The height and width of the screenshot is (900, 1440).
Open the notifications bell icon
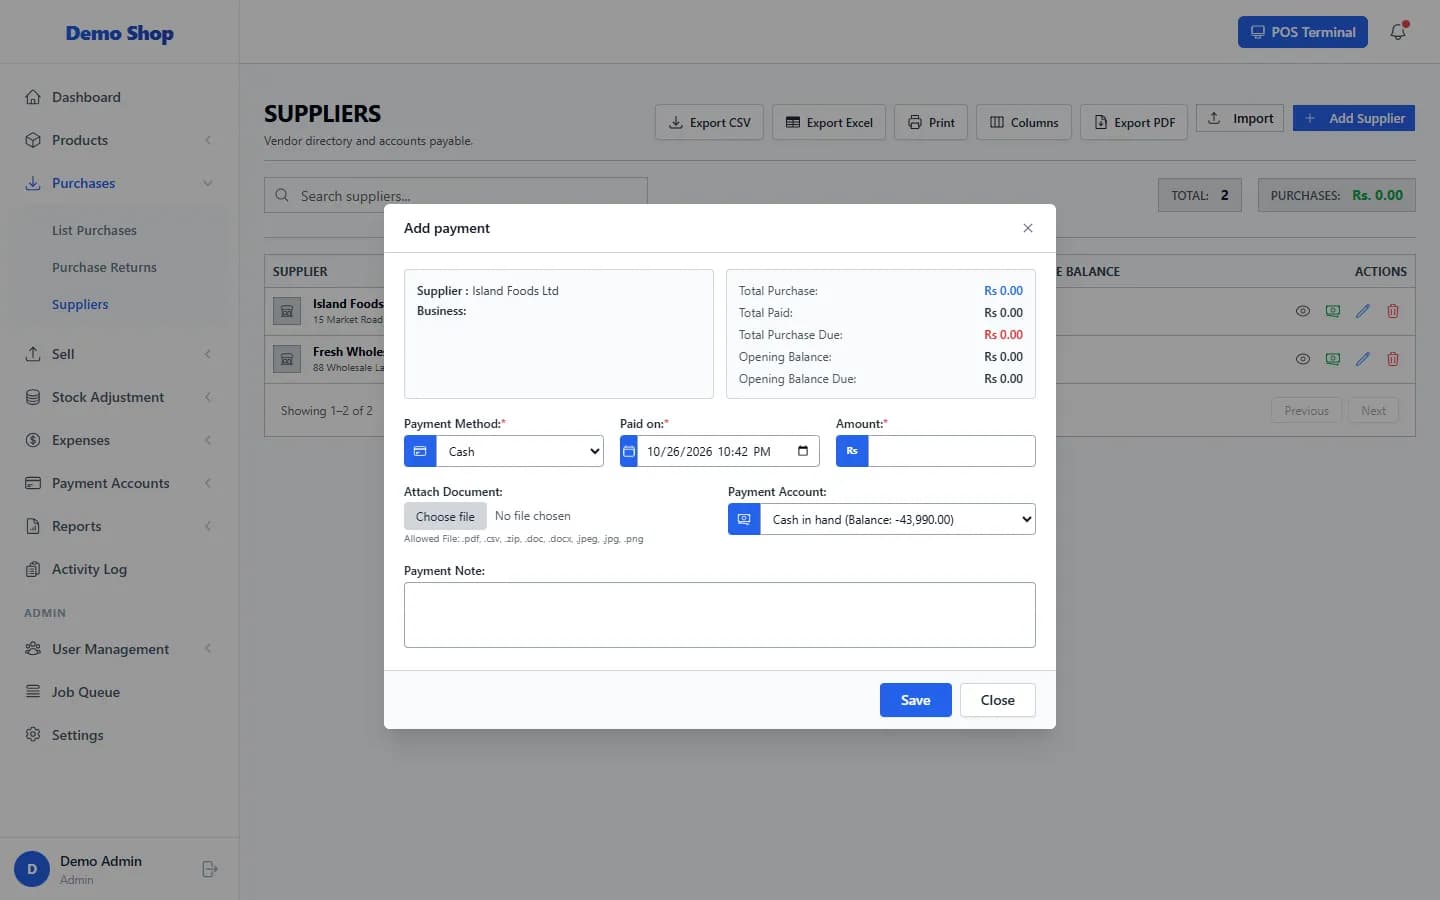pyautogui.click(x=1398, y=32)
